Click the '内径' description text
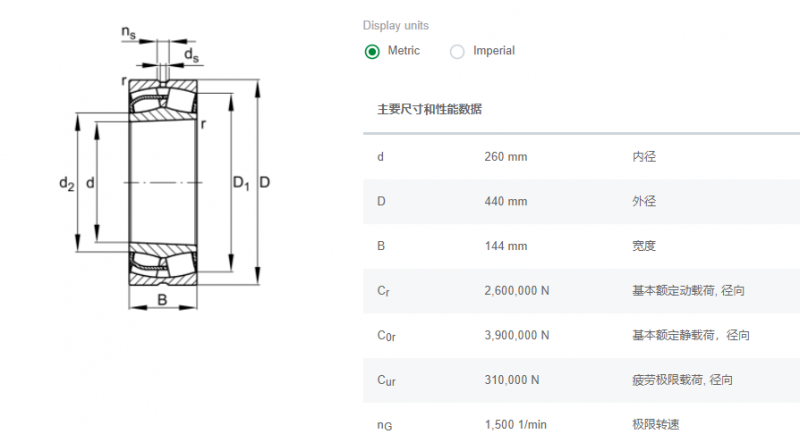800x434 pixels. (644, 157)
